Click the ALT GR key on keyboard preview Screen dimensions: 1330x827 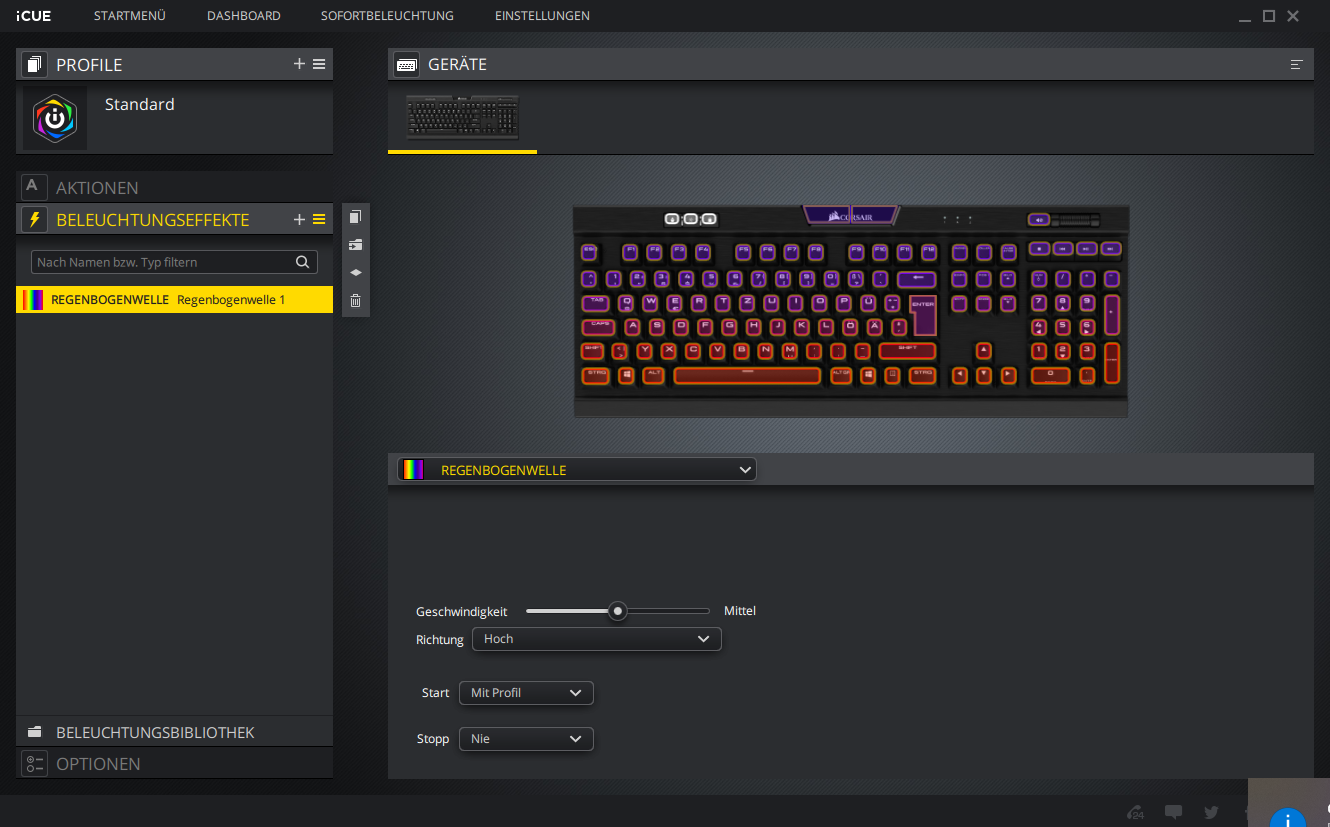pyautogui.click(x=841, y=376)
